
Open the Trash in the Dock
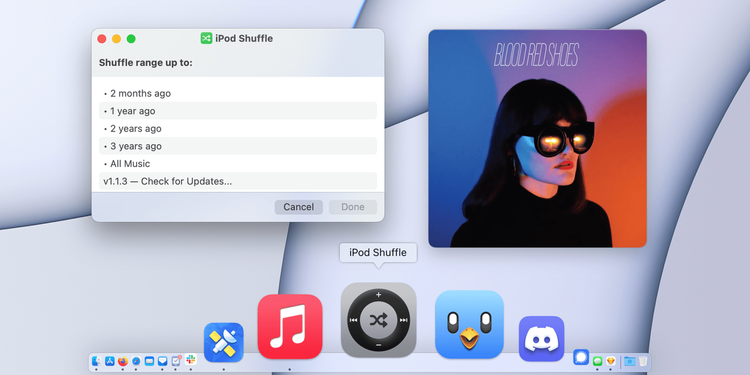coord(643,361)
